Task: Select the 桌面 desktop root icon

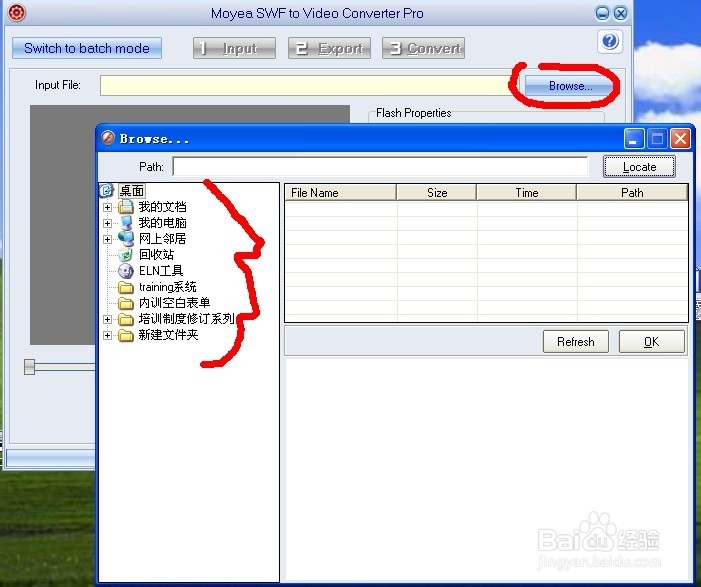Action: (106, 190)
